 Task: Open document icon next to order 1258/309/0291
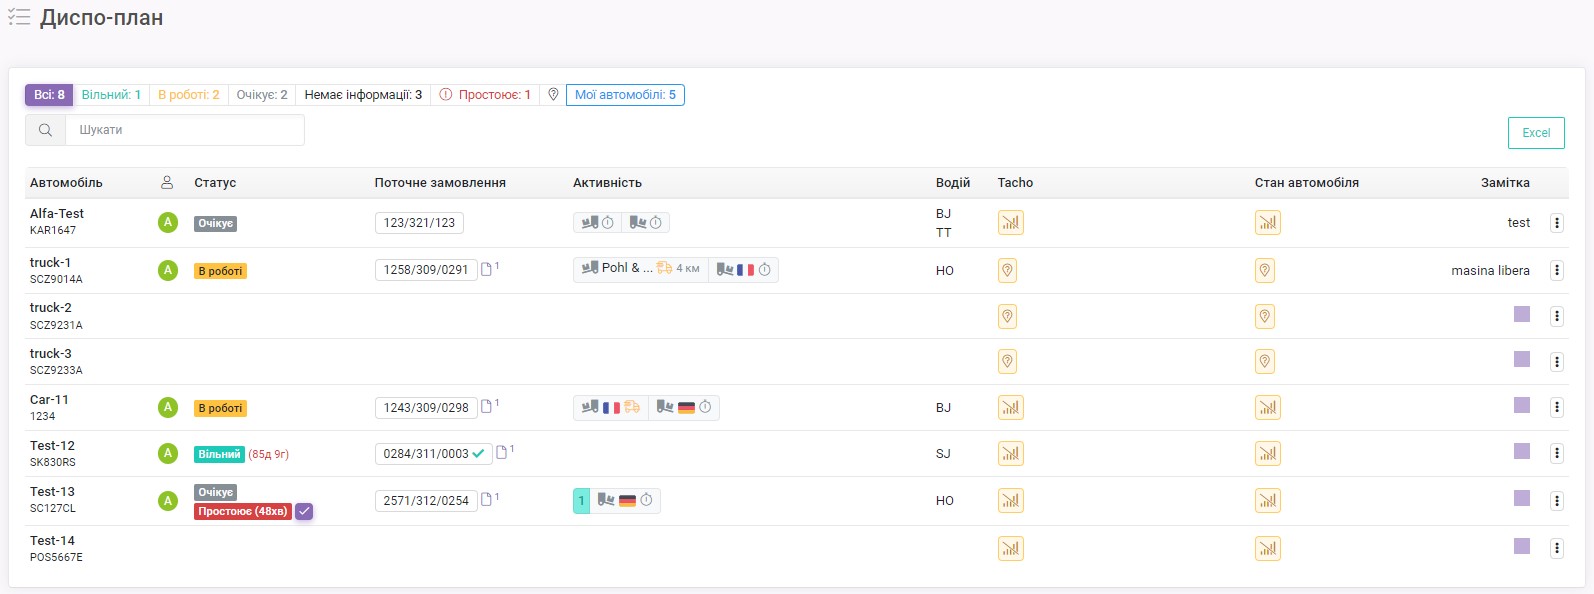tap(487, 269)
